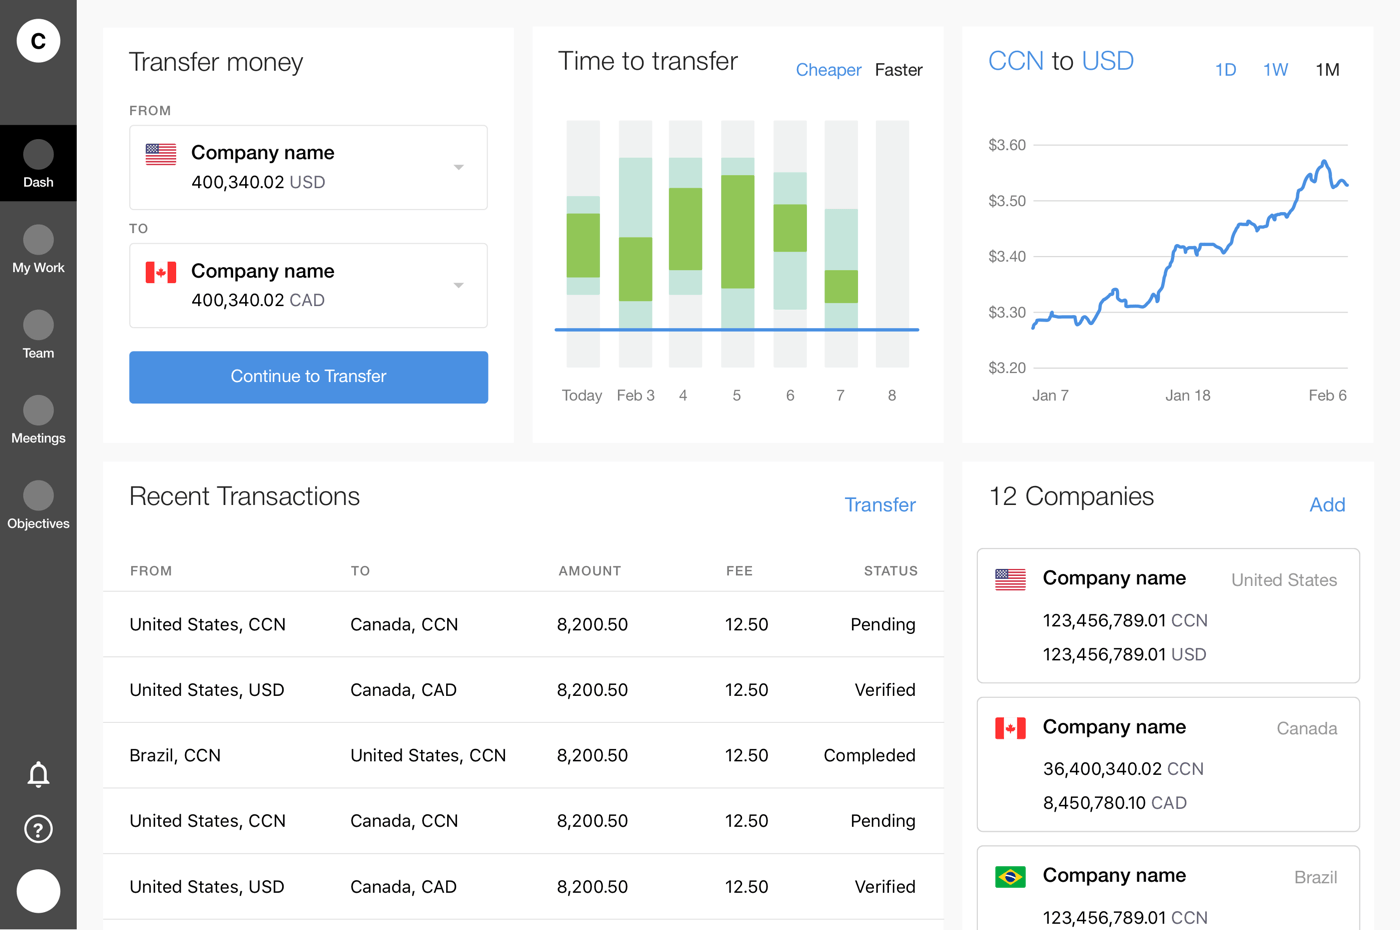Click the FROM column header
The image size is (1400, 930).
pos(151,571)
